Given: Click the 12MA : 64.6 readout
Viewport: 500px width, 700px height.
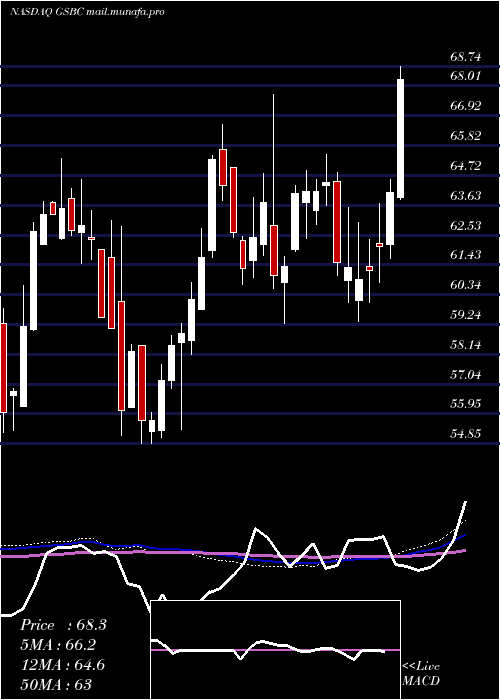Looking at the screenshot, I should (x=63, y=664).
